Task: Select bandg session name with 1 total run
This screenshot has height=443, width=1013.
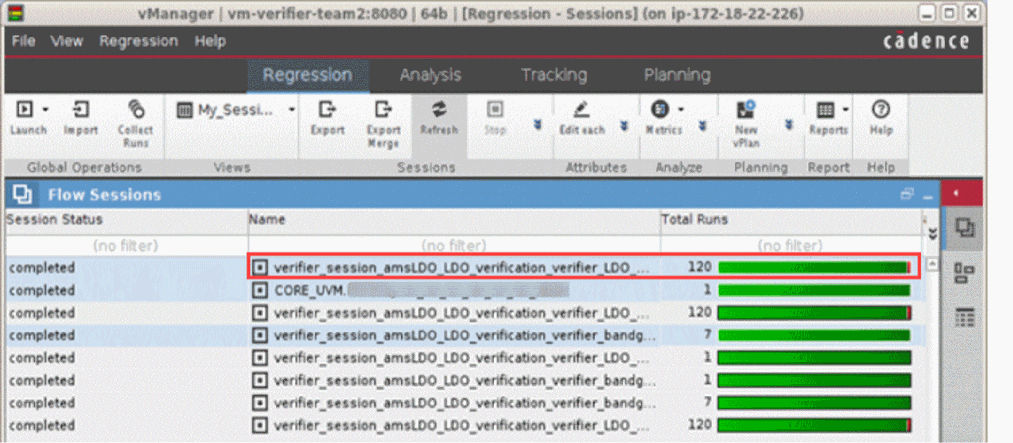Action: [x=465, y=380]
